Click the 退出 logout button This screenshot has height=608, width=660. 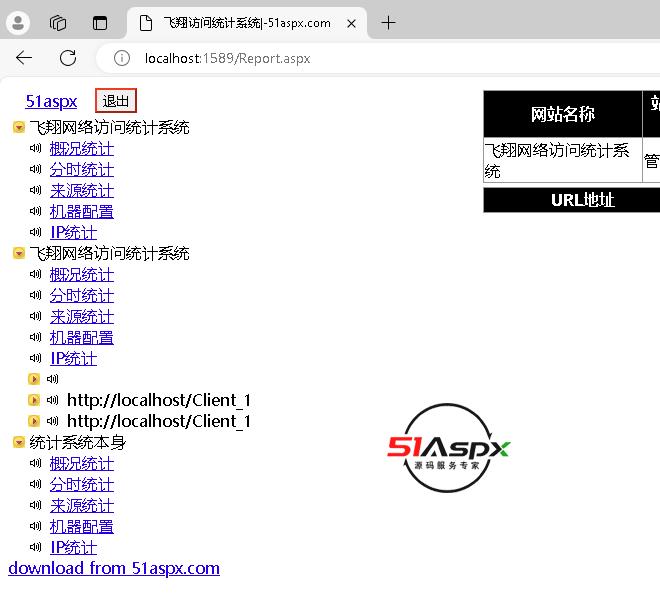click(116, 101)
